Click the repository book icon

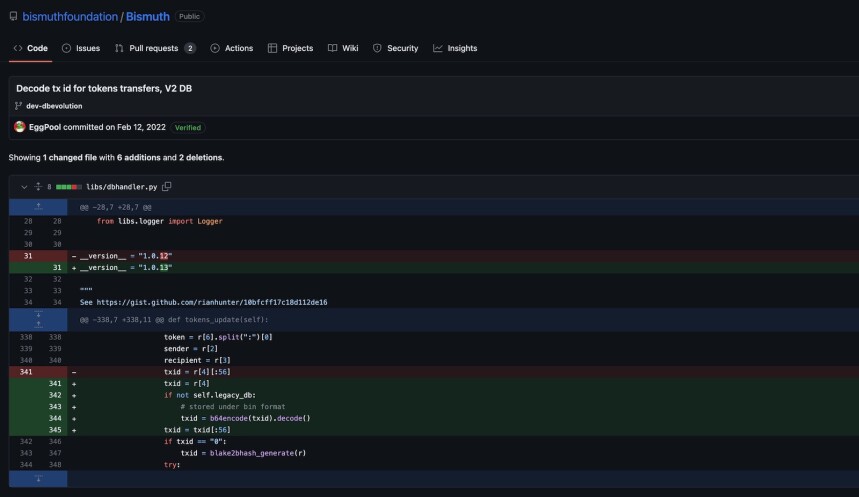pos(13,16)
